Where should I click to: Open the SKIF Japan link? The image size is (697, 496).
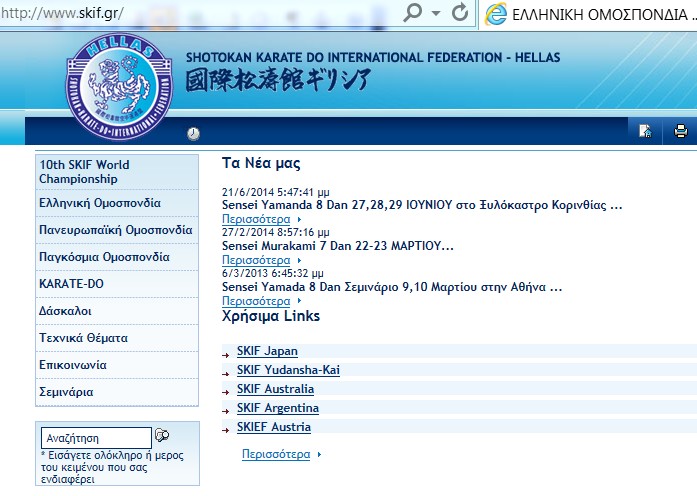(267, 351)
